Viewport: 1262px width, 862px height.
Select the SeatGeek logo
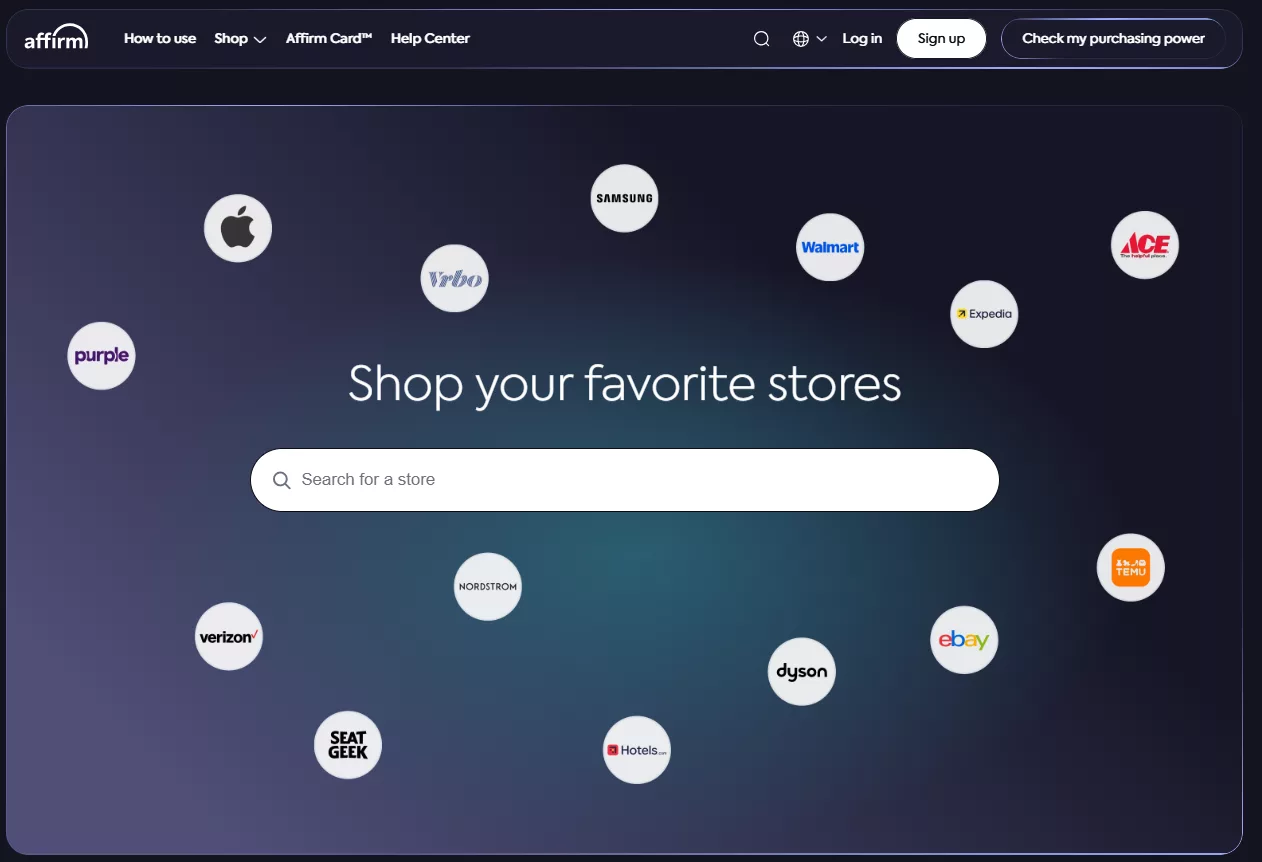click(348, 745)
